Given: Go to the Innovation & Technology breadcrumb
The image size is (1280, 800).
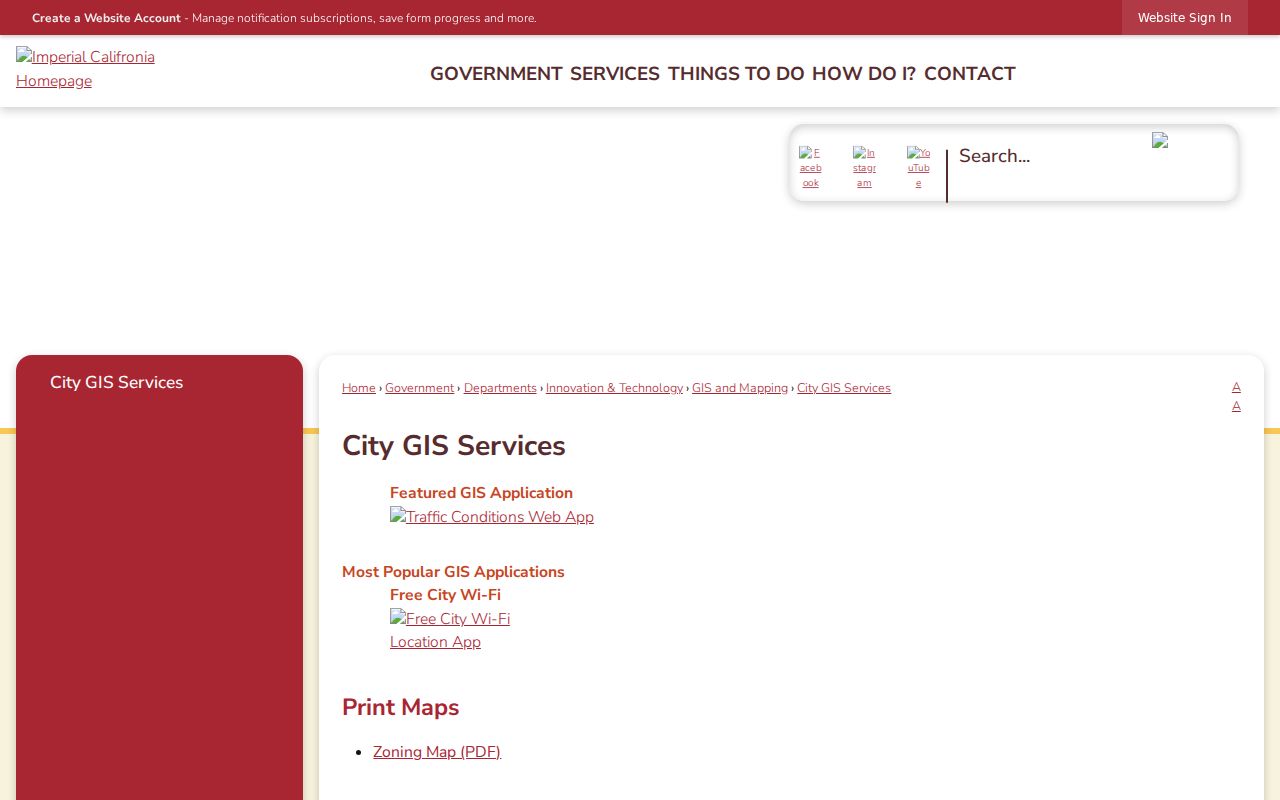Looking at the screenshot, I should coord(614,388).
